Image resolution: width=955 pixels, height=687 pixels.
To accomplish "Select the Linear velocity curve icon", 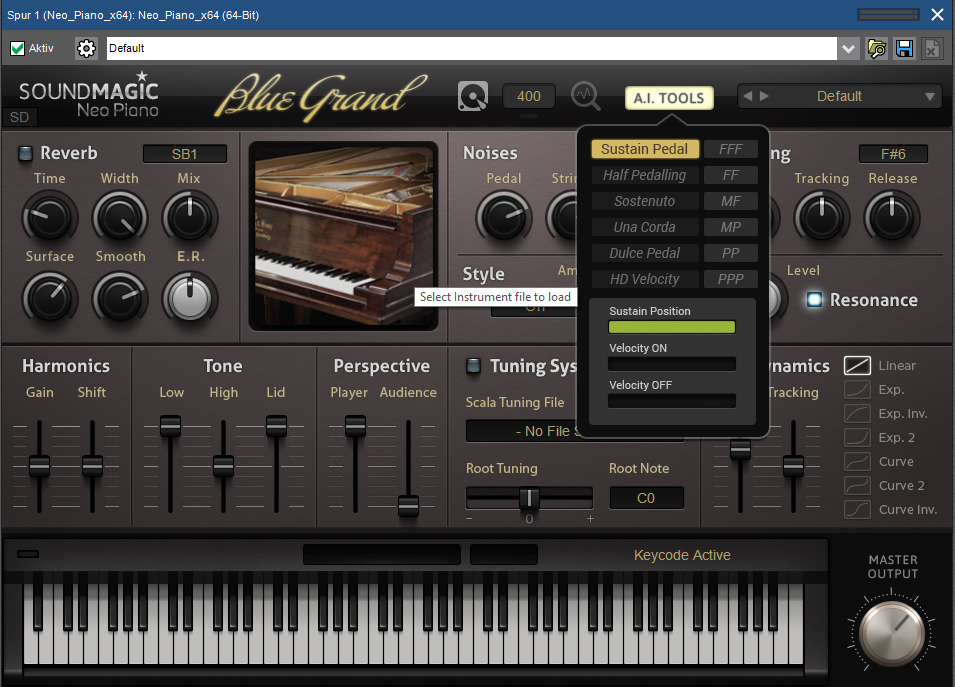I will [x=857, y=365].
